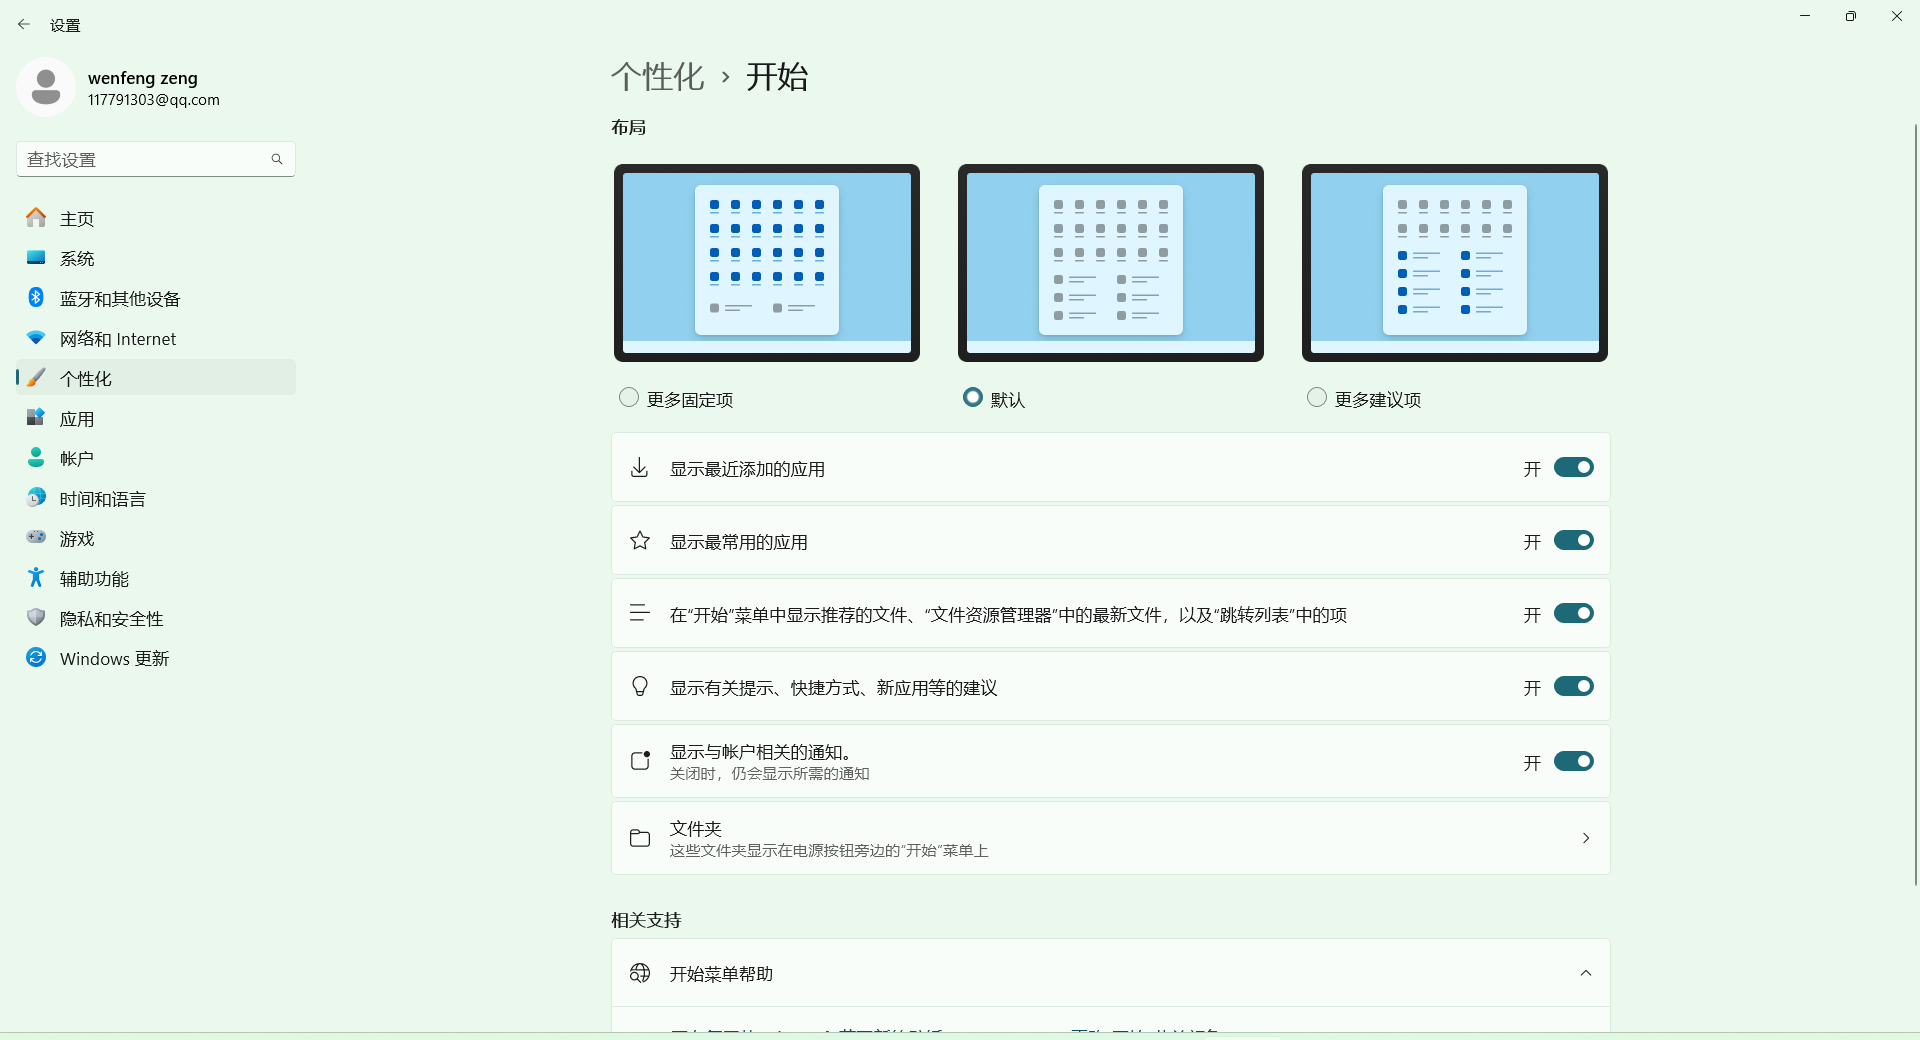Click the 辅助功能 accessibility icon
The image size is (1920, 1040).
[x=36, y=578]
